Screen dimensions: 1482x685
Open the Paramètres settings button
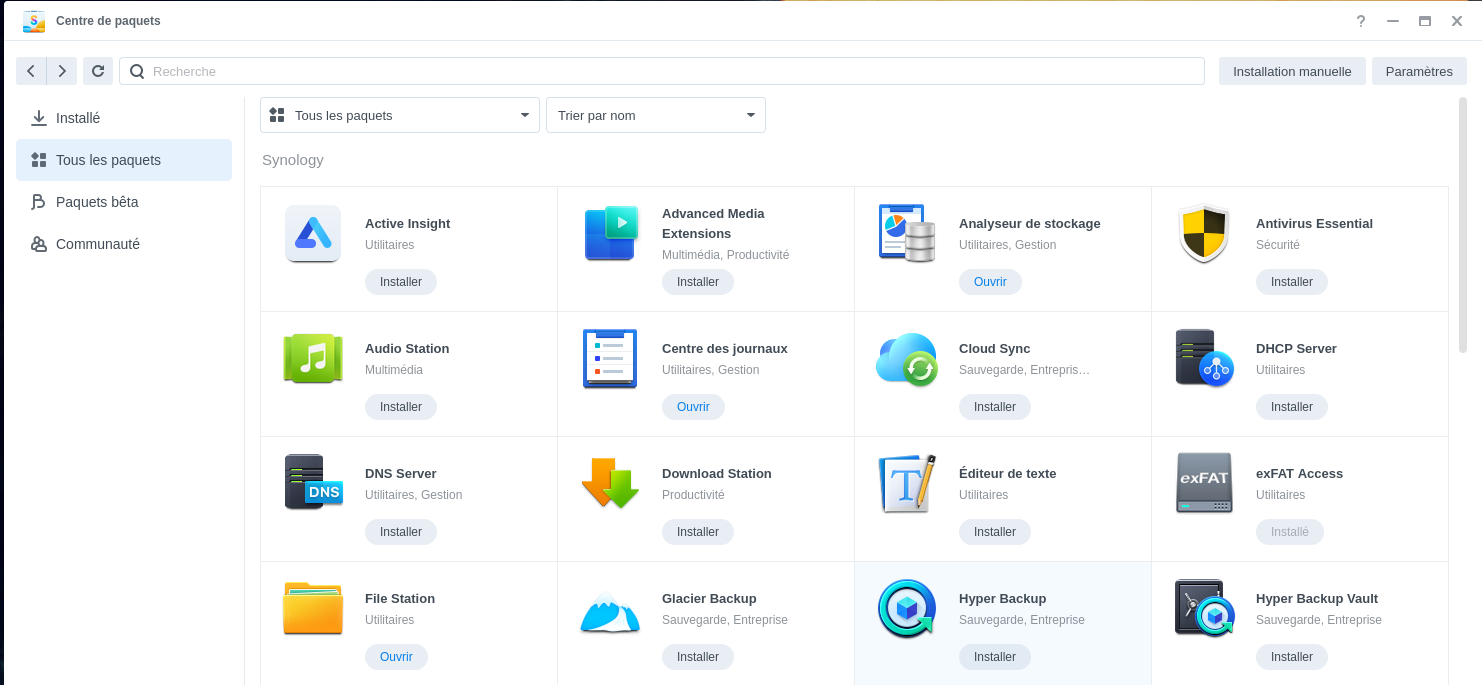tap(1419, 71)
